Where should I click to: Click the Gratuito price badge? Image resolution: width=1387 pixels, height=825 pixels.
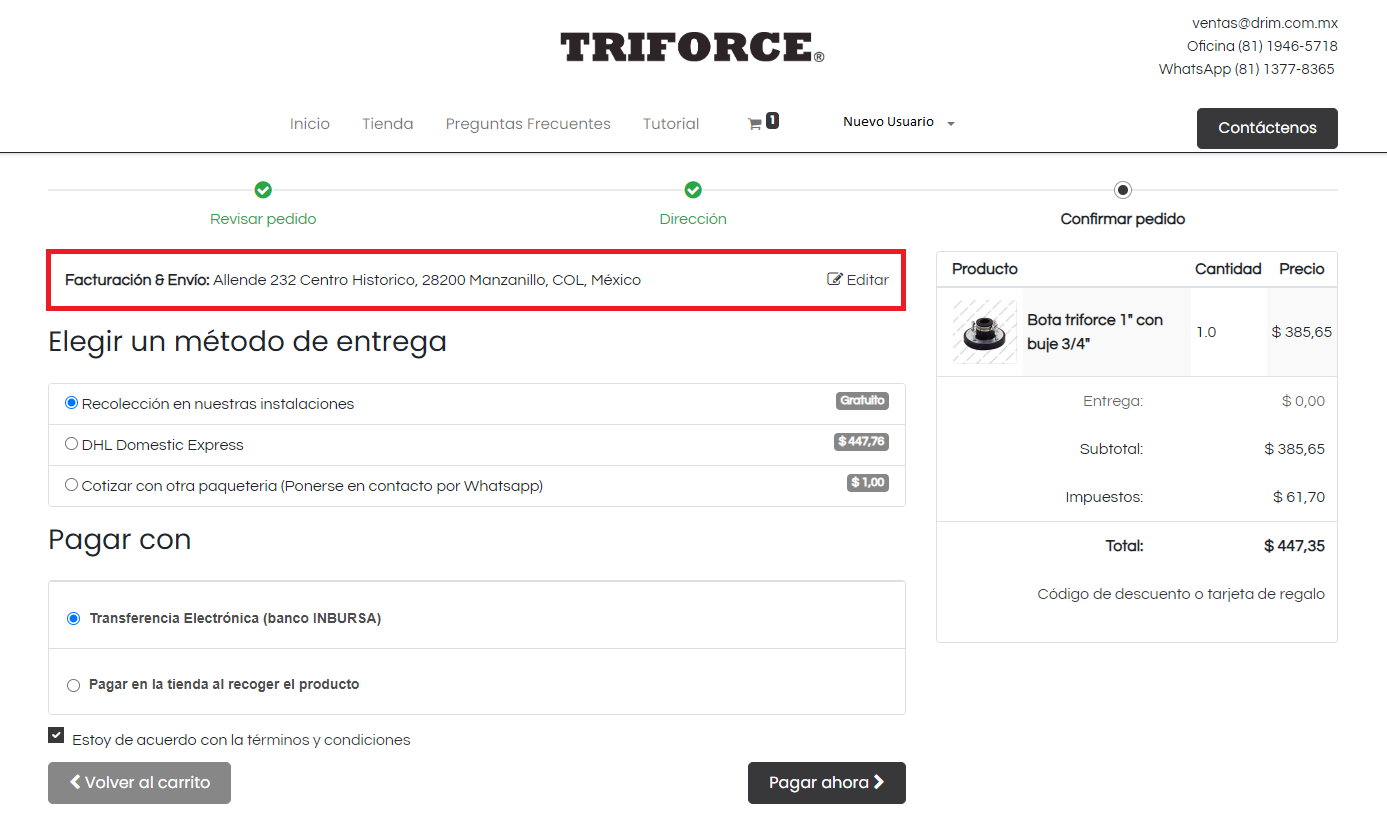click(862, 401)
